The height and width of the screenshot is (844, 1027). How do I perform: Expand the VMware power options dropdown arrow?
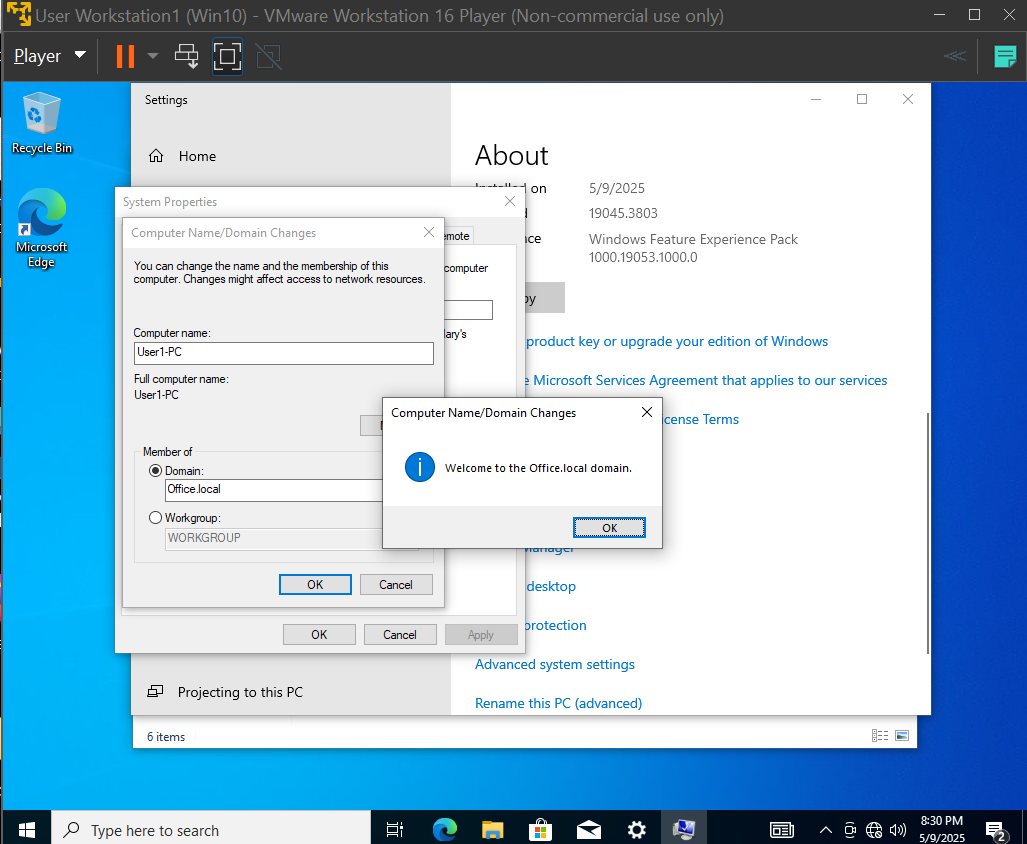(153, 56)
